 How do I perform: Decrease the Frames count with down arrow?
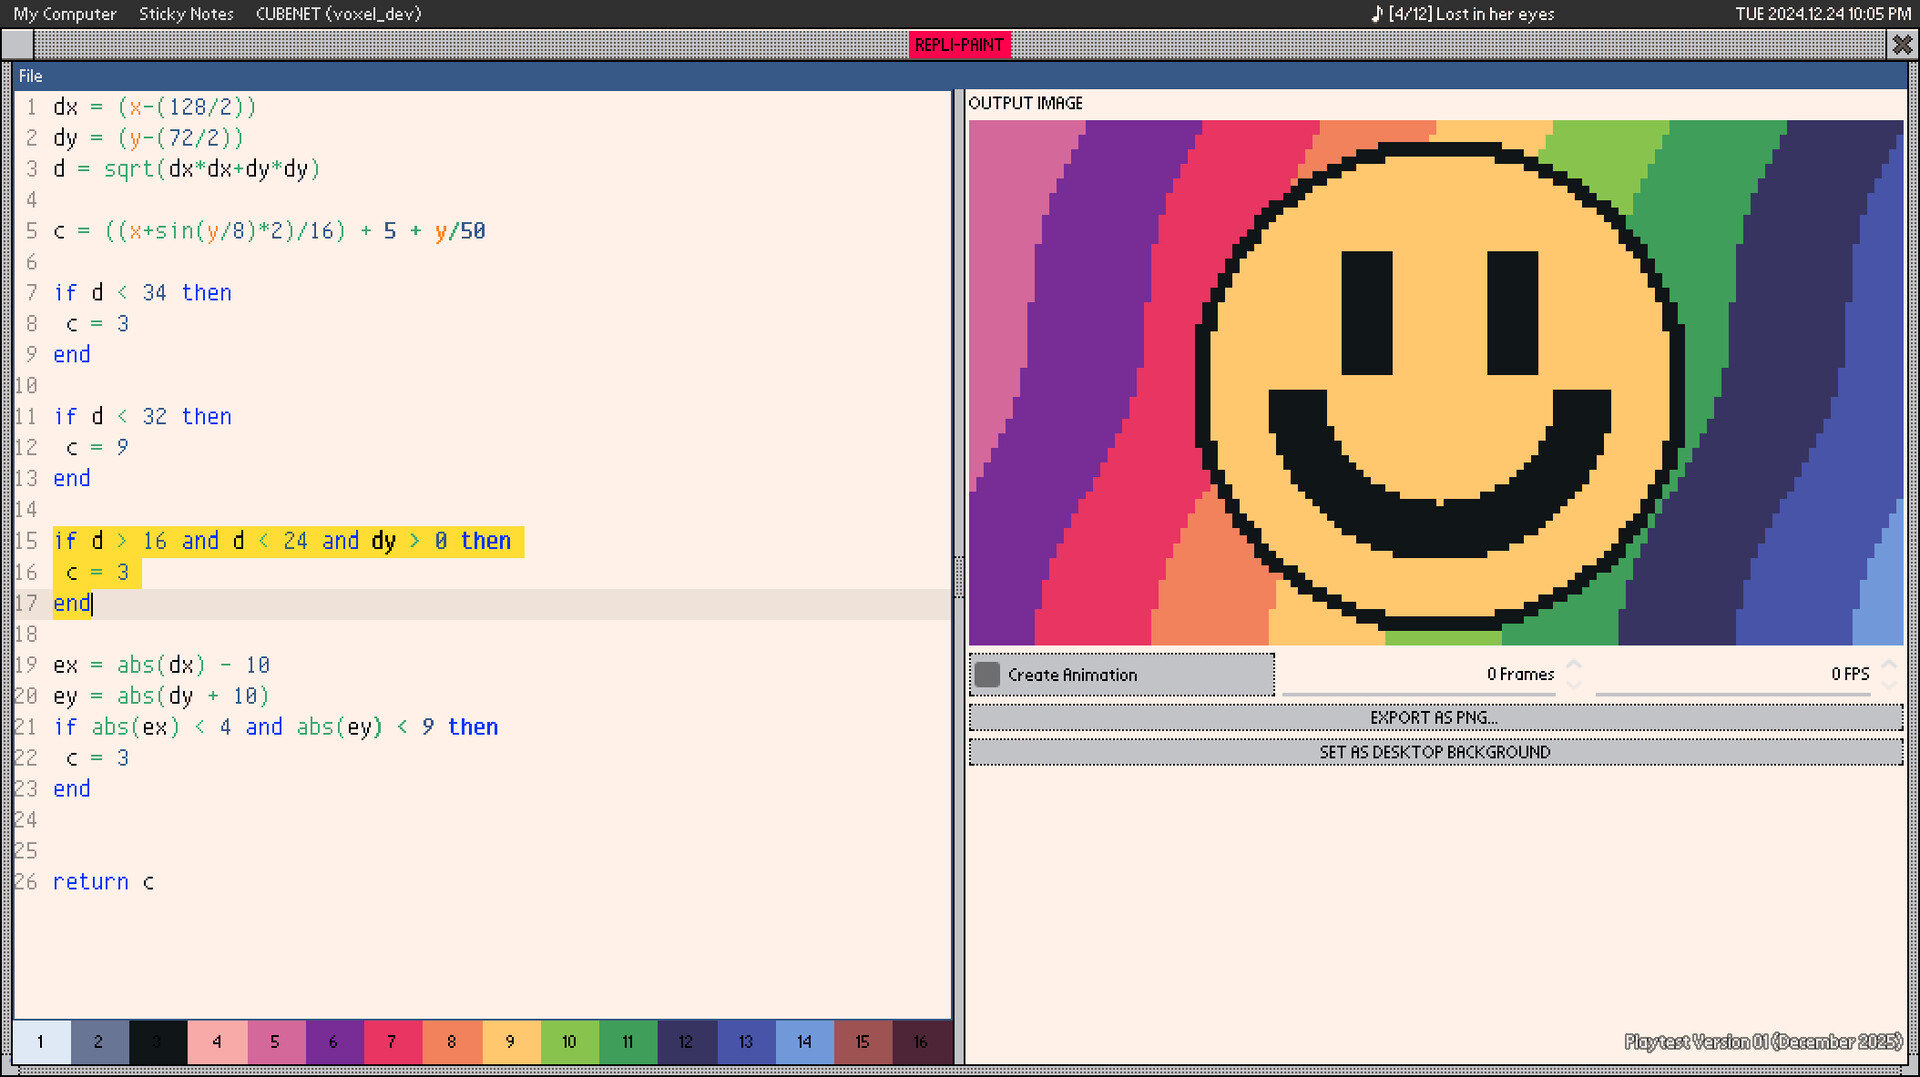click(1574, 684)
